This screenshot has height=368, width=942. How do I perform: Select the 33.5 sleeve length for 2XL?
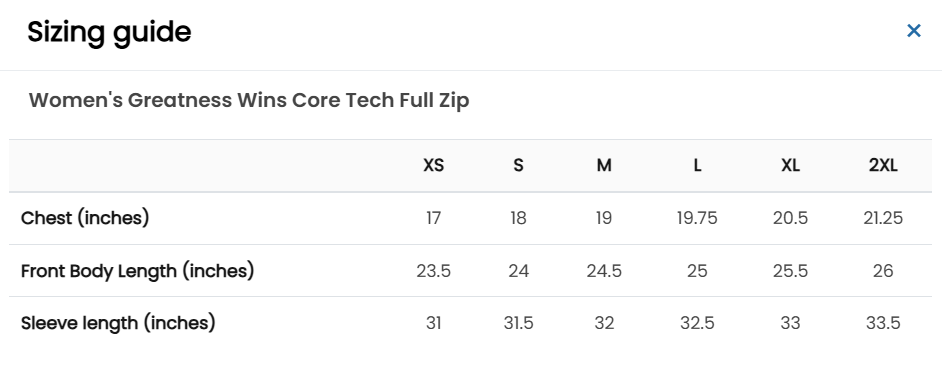[883, 323]
